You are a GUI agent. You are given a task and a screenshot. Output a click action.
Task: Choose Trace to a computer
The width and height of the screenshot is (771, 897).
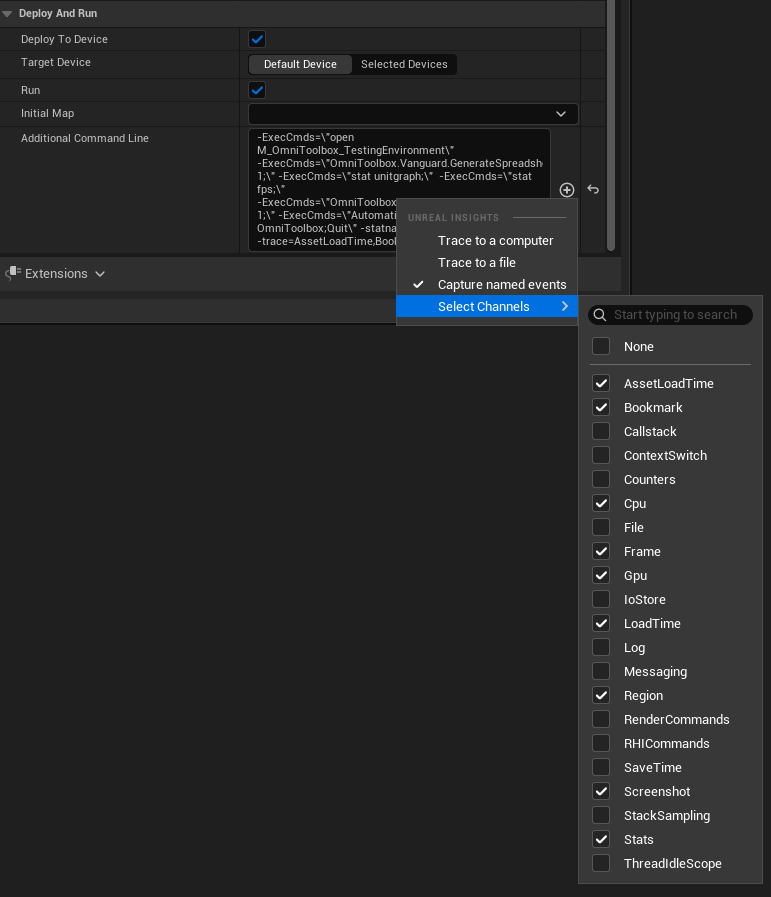495,241
